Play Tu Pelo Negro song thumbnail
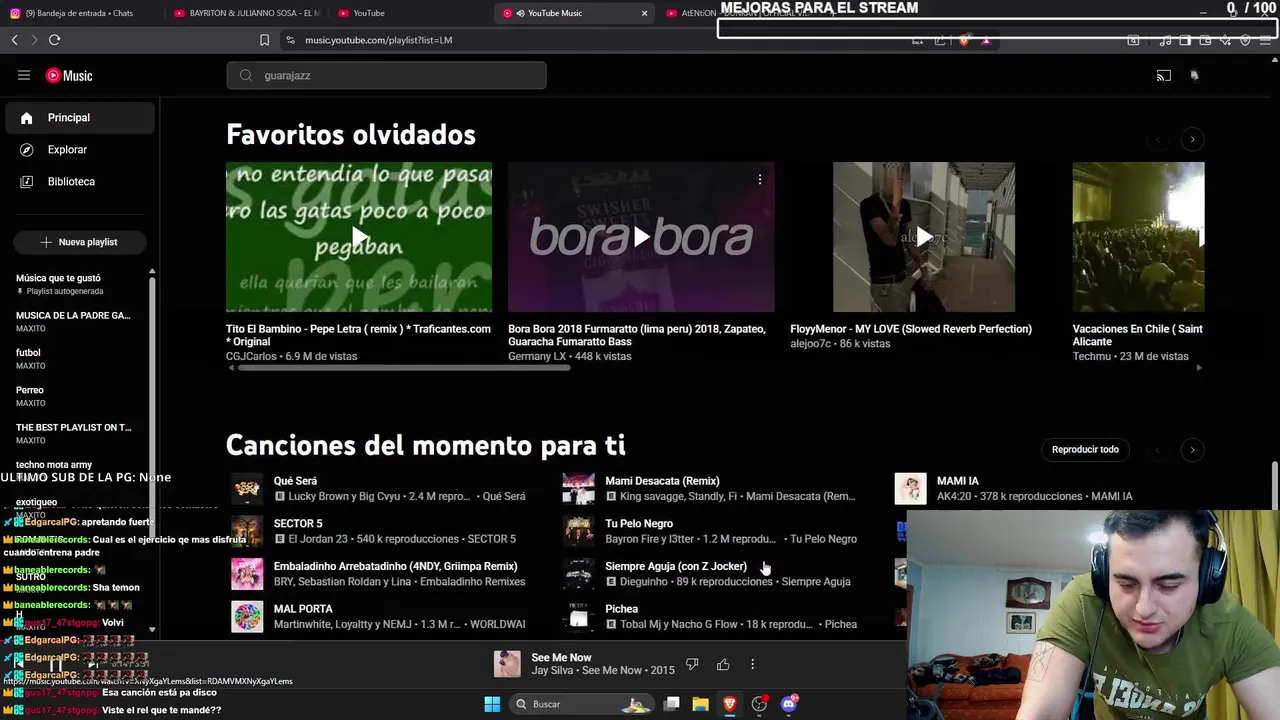 click(578, 531)
